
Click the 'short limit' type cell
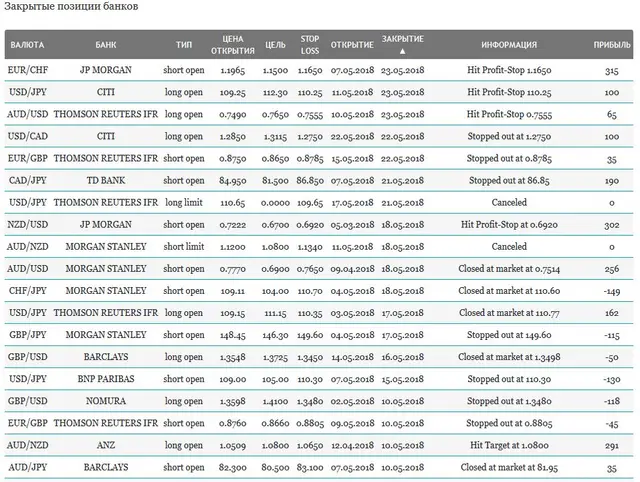coord(184,247)
